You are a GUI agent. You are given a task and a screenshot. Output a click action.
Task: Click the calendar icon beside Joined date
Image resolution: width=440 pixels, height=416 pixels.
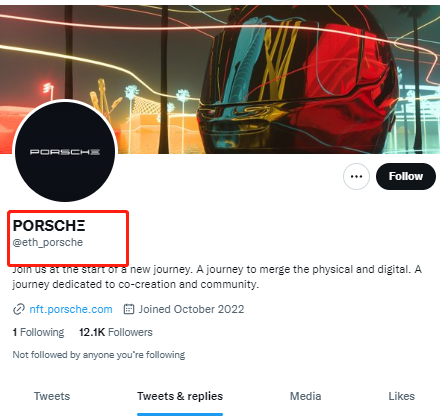[x=129, y=309]
